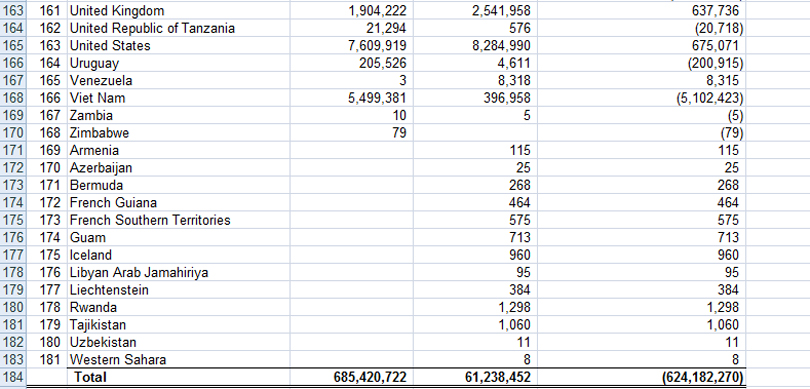Screen dimensions: 810x389
Task: Click value (5,102,423) in Viet Nam row
Action: (641, 98)
